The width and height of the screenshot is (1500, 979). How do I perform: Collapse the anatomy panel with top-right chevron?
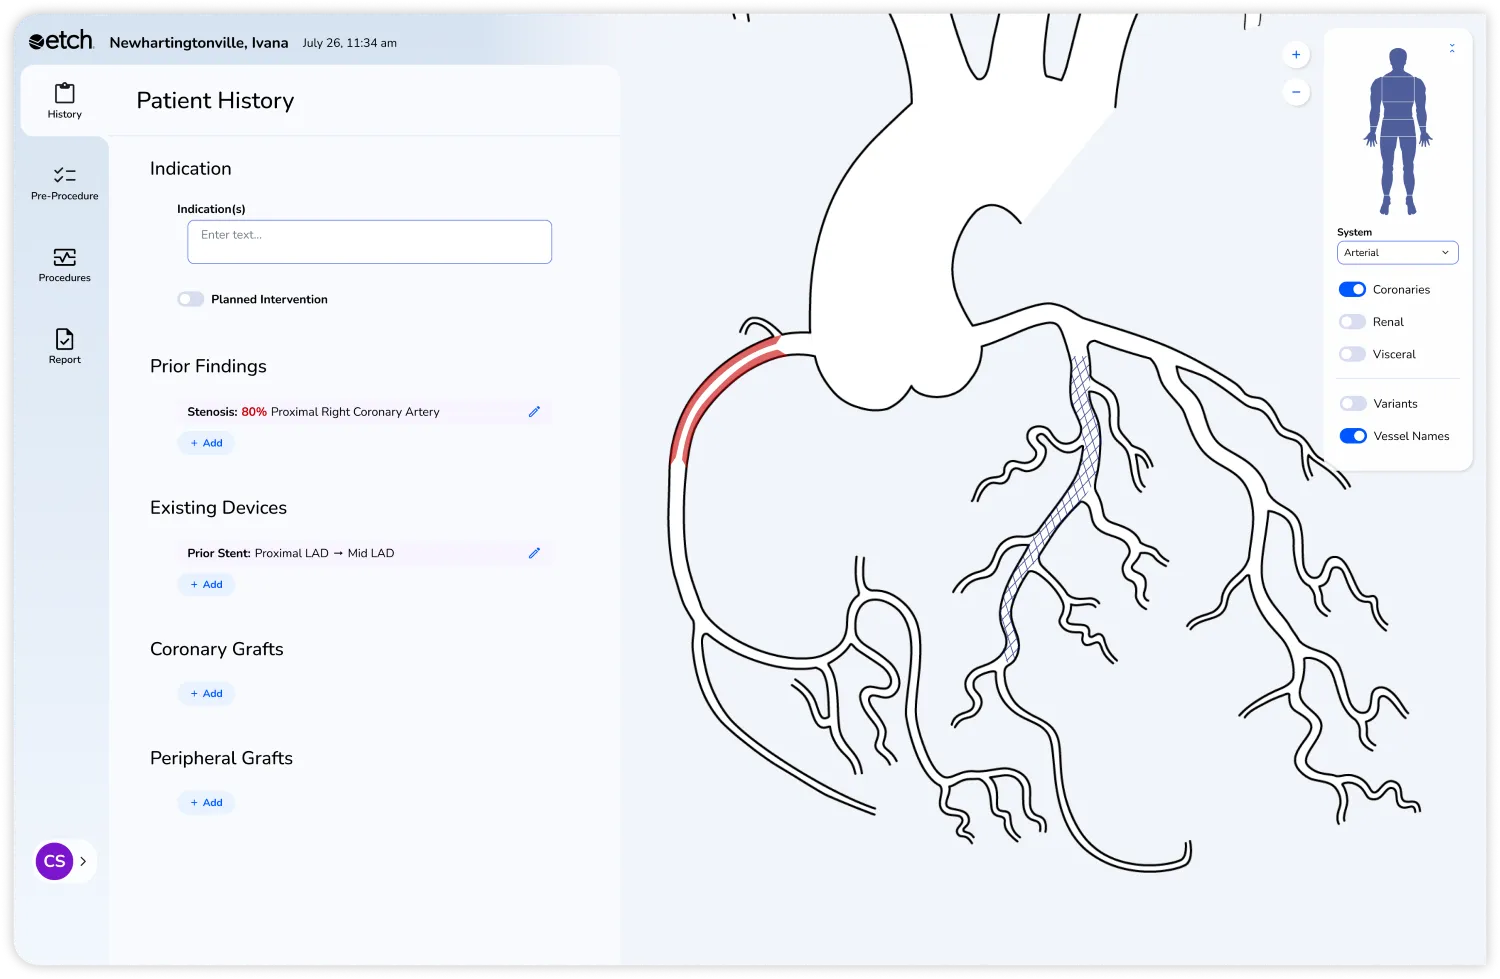[x=1452, y=46]
